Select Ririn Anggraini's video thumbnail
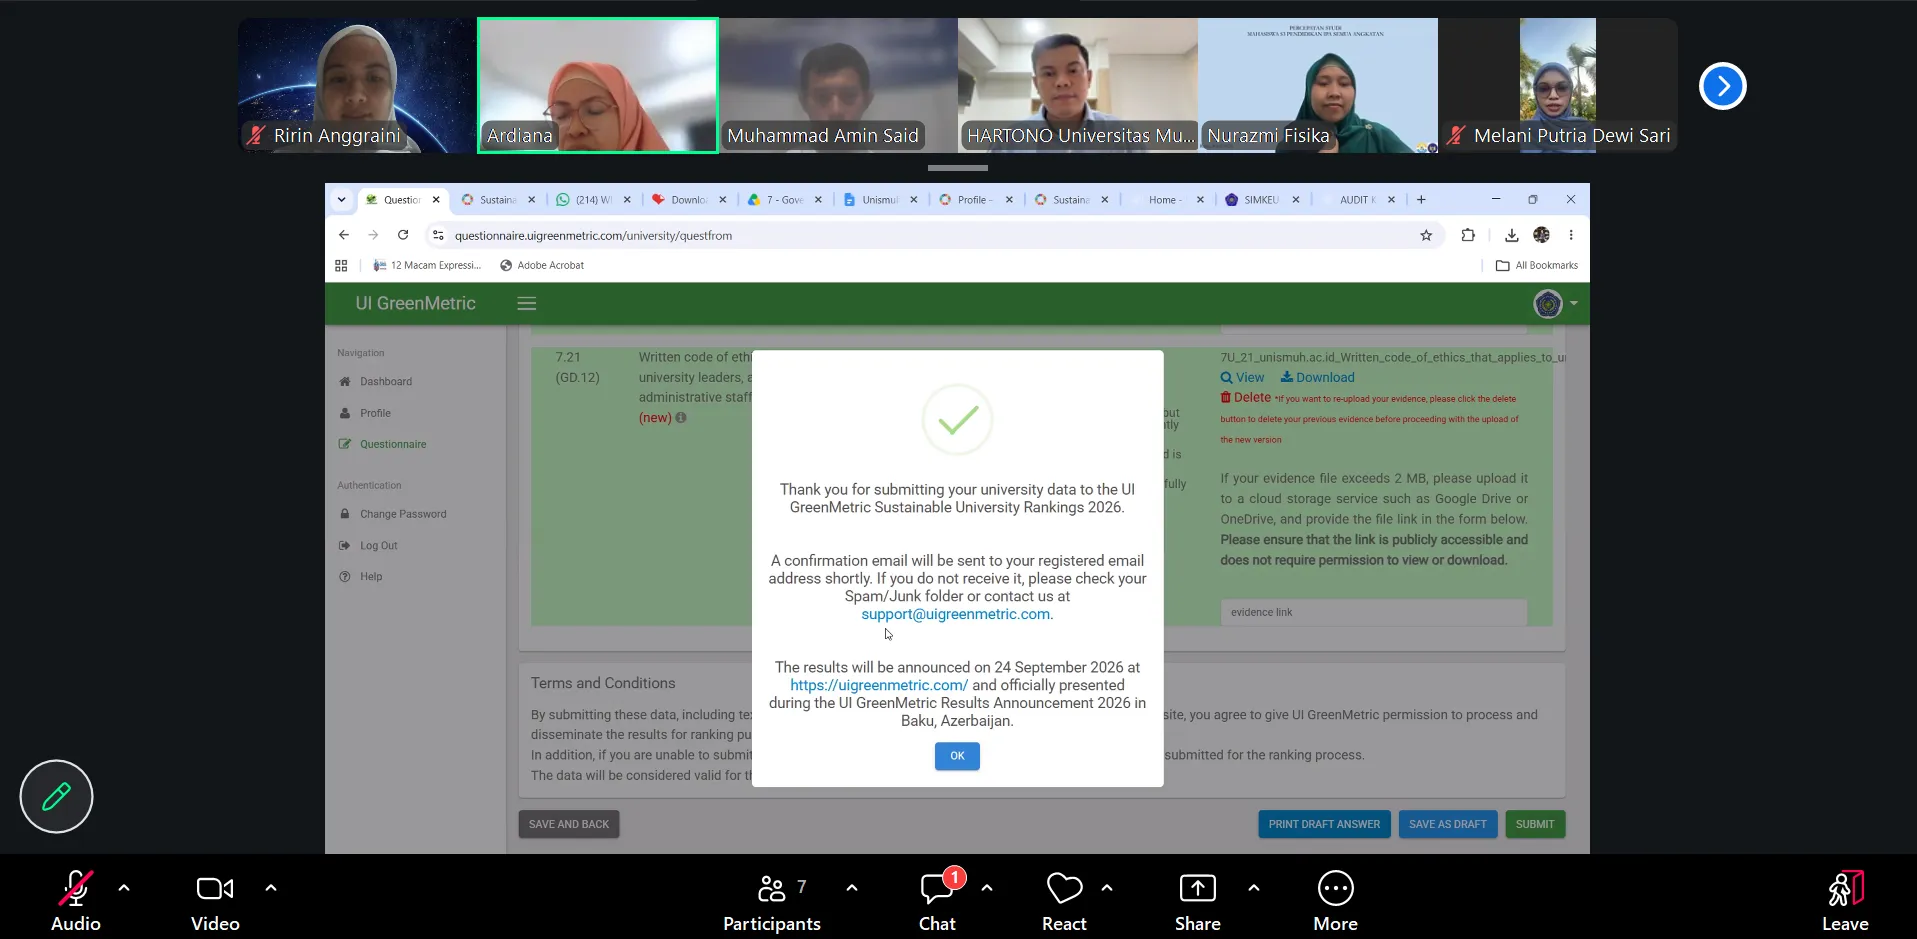Viewport: 1917px width, 939px height. tap(357, 86)
